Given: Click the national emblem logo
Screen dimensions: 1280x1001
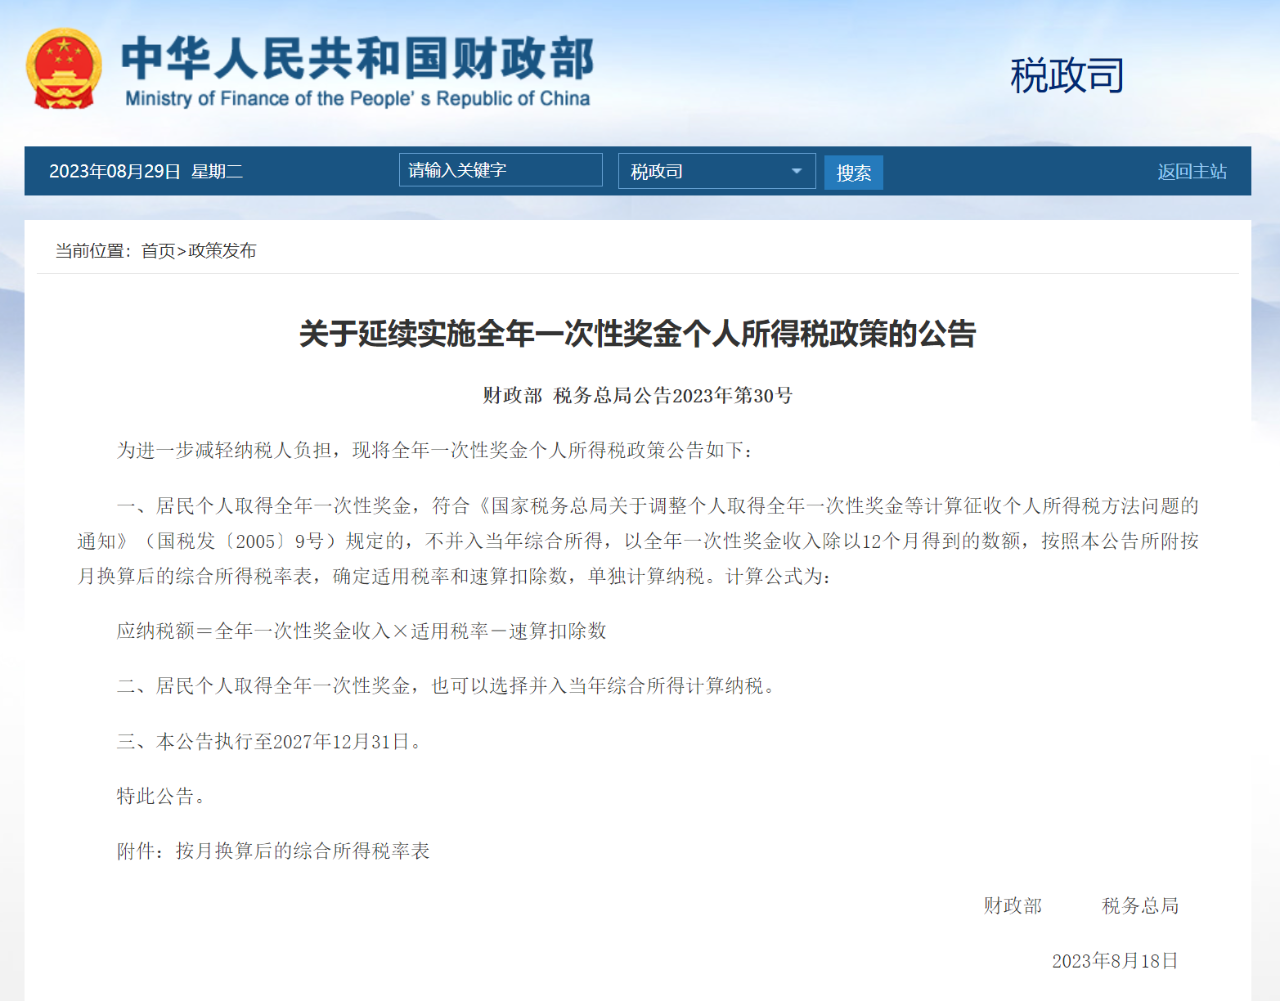Looking at the screenshot, I should tap(63, 68).
